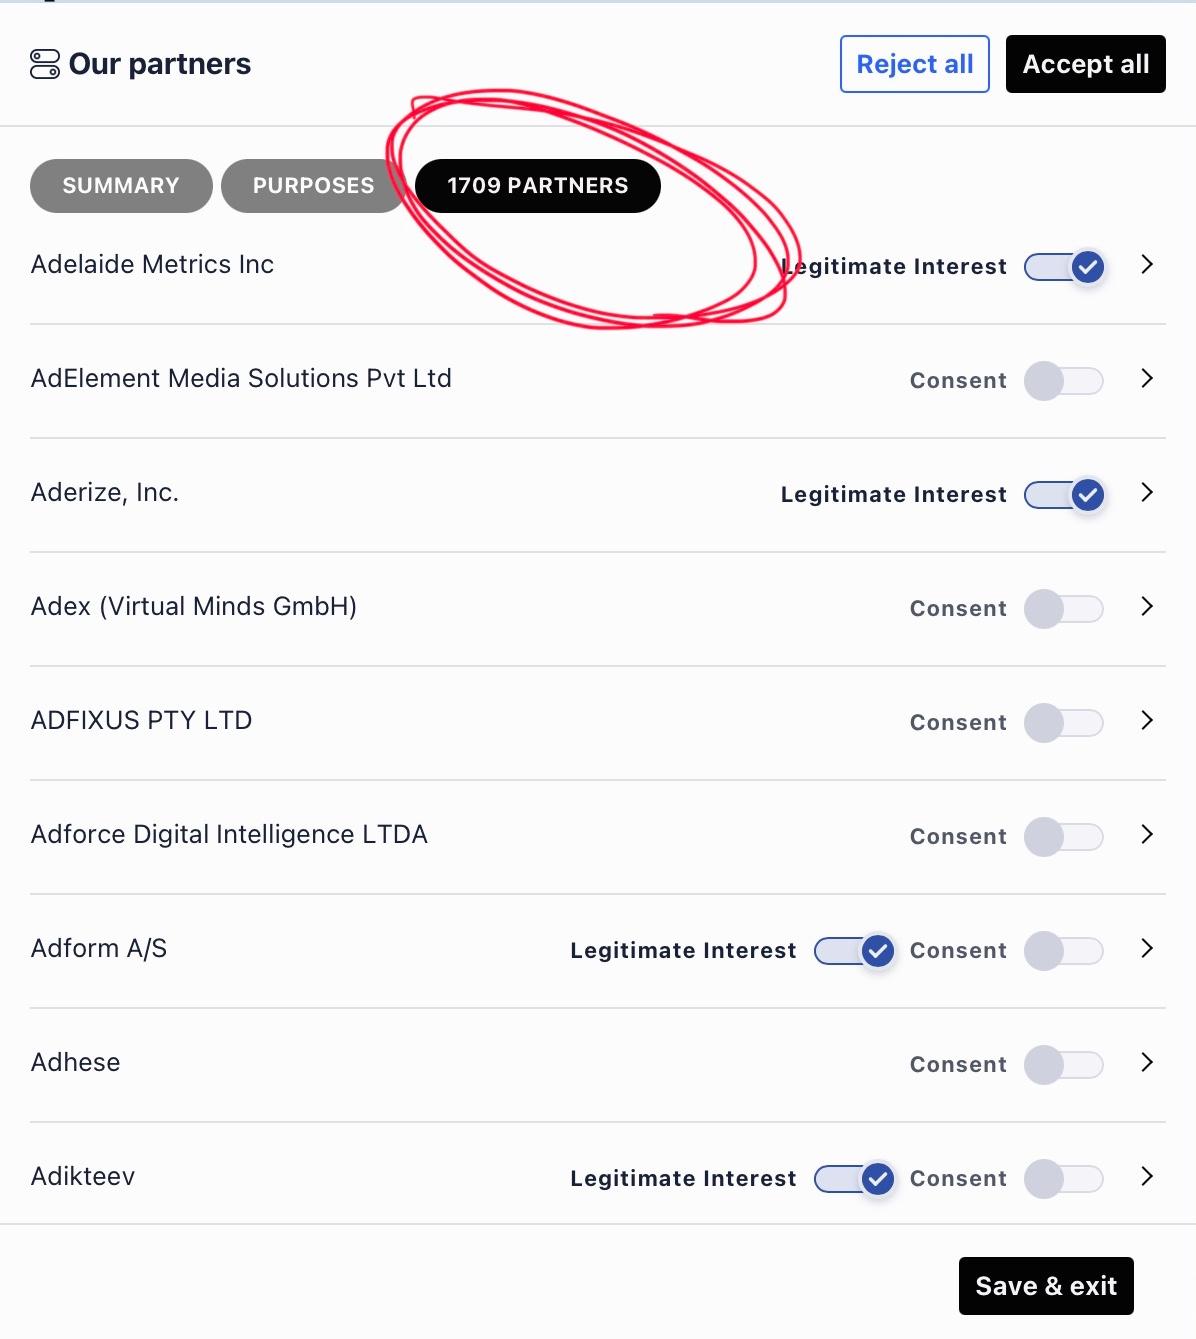Expand Adelaide Metrics Inc details chevron

[x=1147, y=265]
